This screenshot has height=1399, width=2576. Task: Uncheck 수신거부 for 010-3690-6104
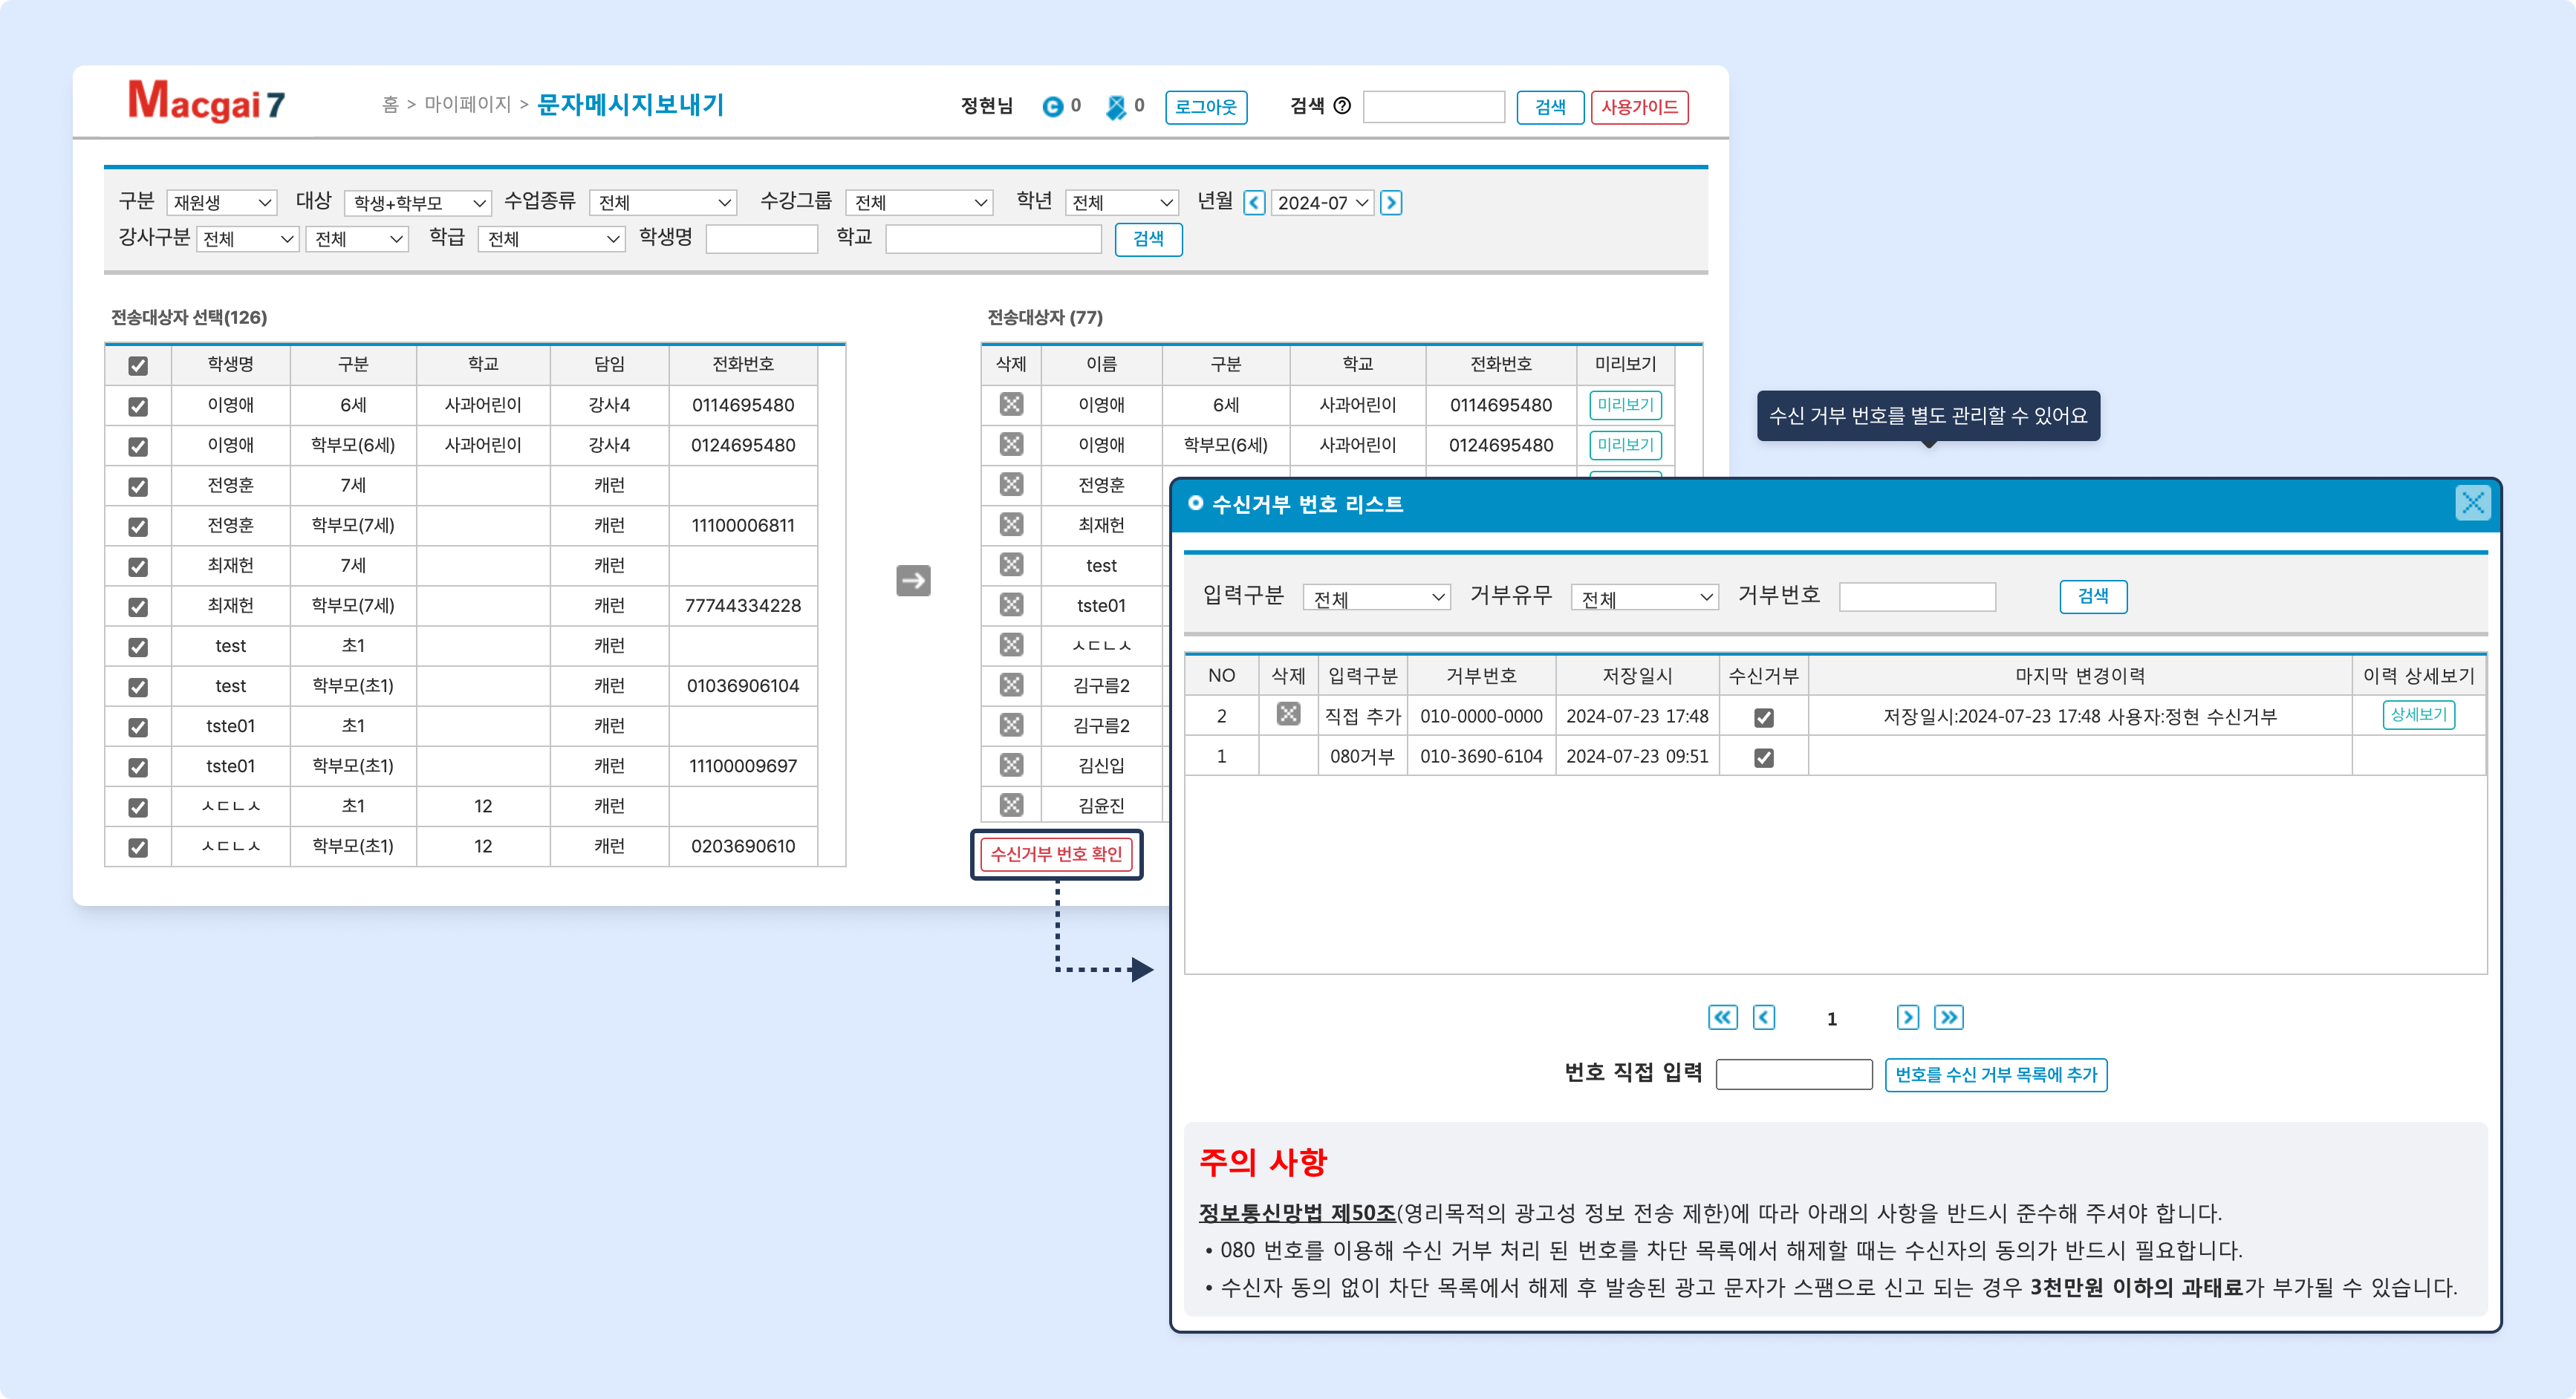pyautogui.click(x=1763, y=757)
